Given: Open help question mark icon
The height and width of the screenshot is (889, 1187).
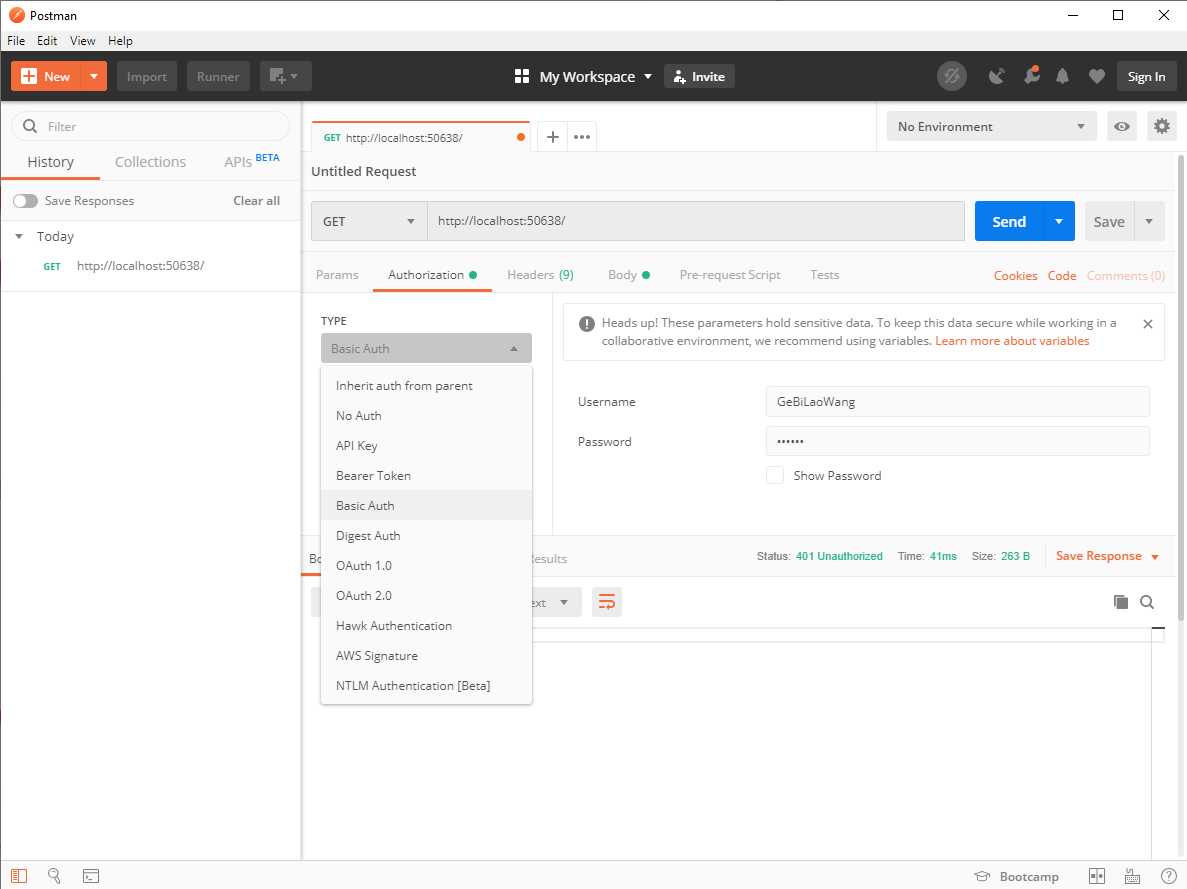Looking at the screenshot, I should (1168, 876).
